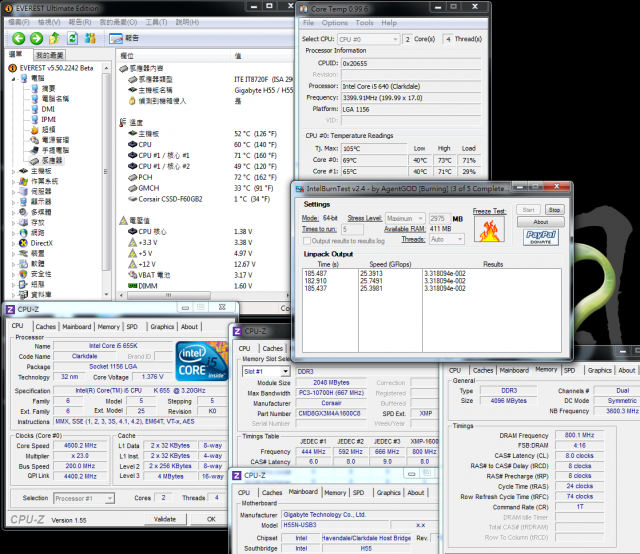
Task: Switch to Caches tab in front-left CPU-Z
Action: 45,327
